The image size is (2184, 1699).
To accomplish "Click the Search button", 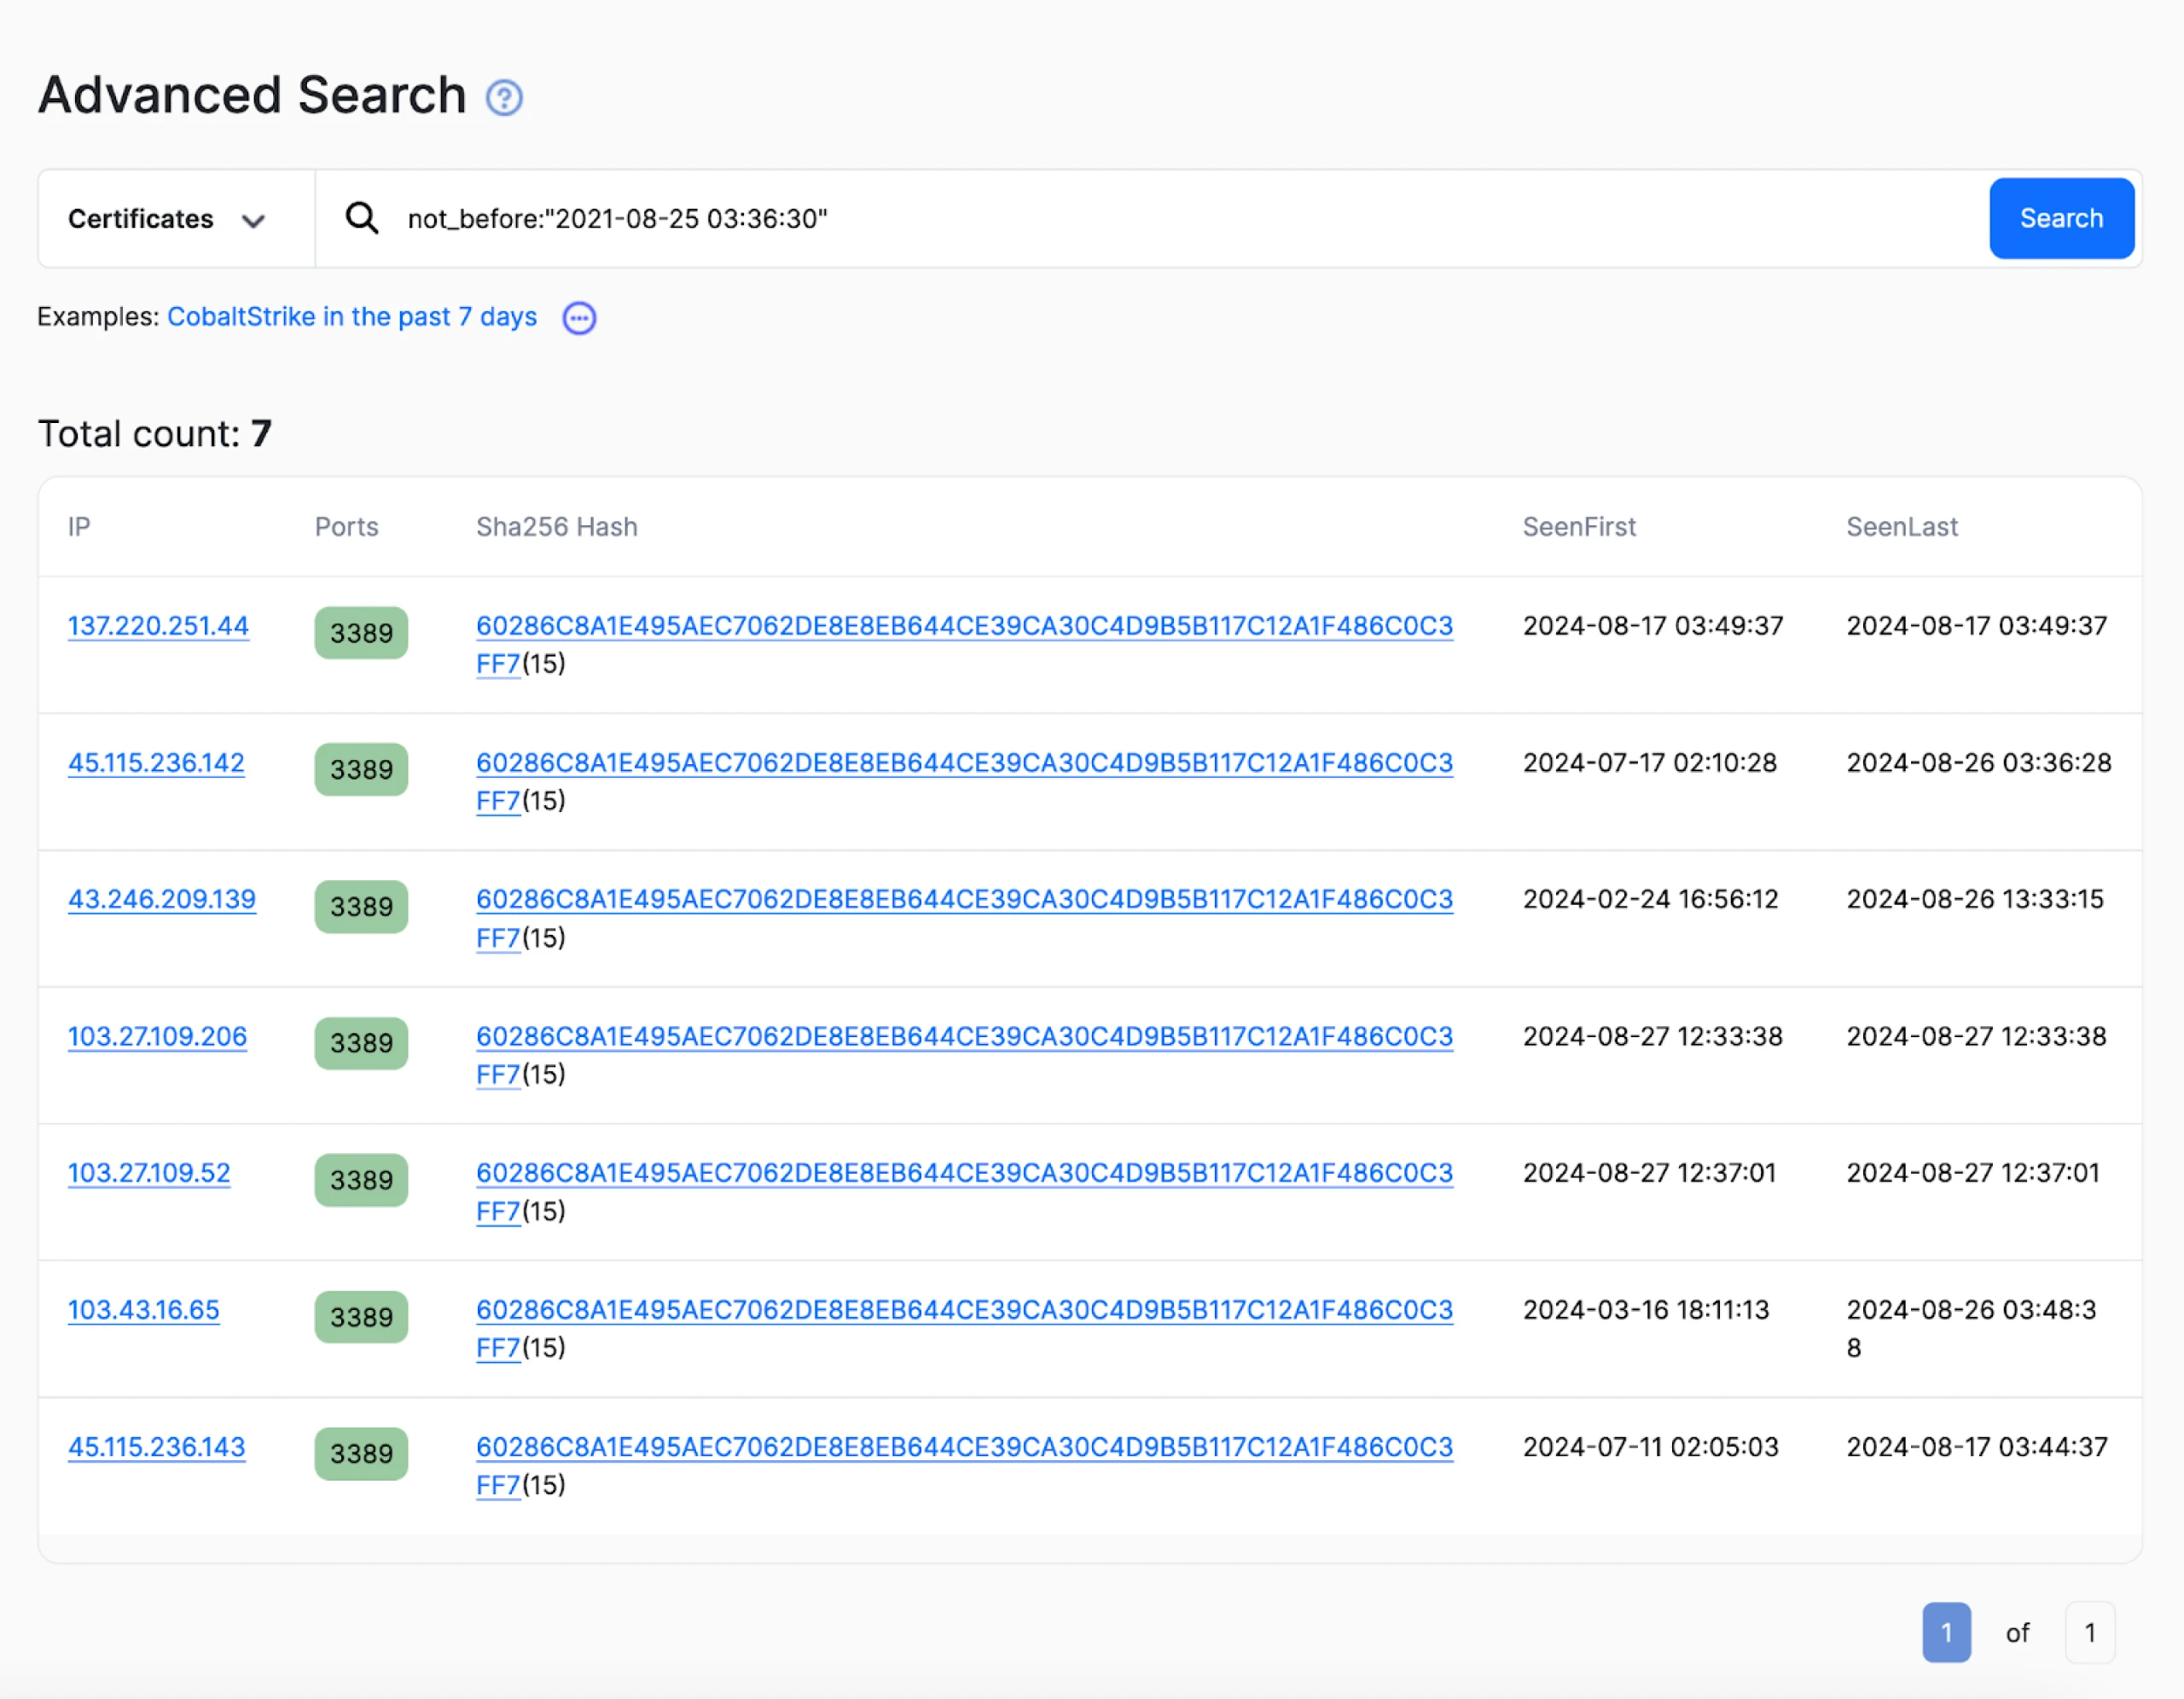I will [x=2064, y=217].
